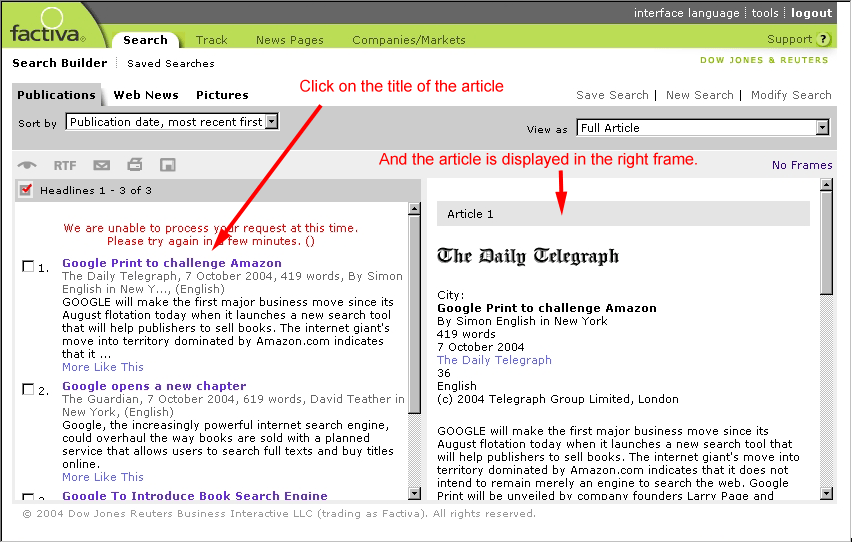Click the RTF export icon

pos(65,165)
